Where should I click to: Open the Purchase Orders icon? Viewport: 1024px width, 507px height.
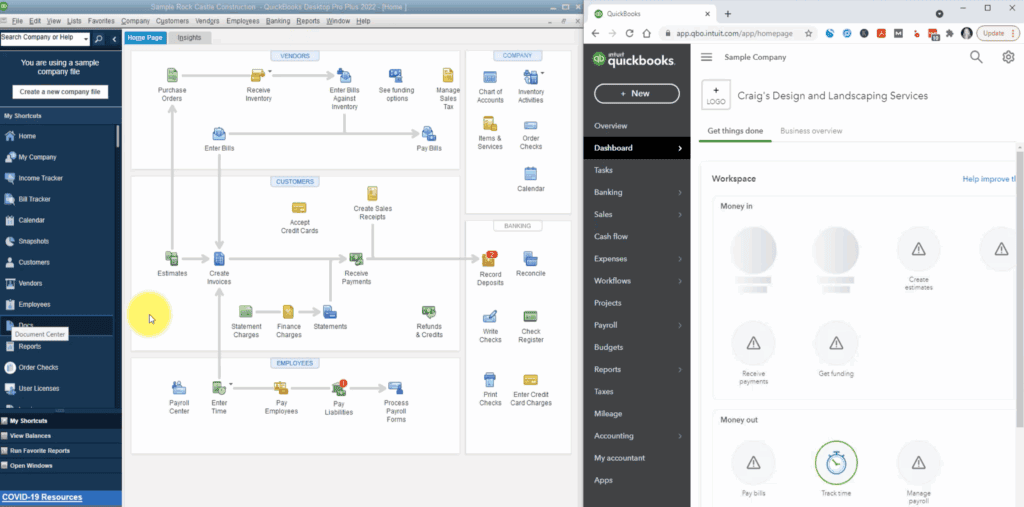point(172,76)
